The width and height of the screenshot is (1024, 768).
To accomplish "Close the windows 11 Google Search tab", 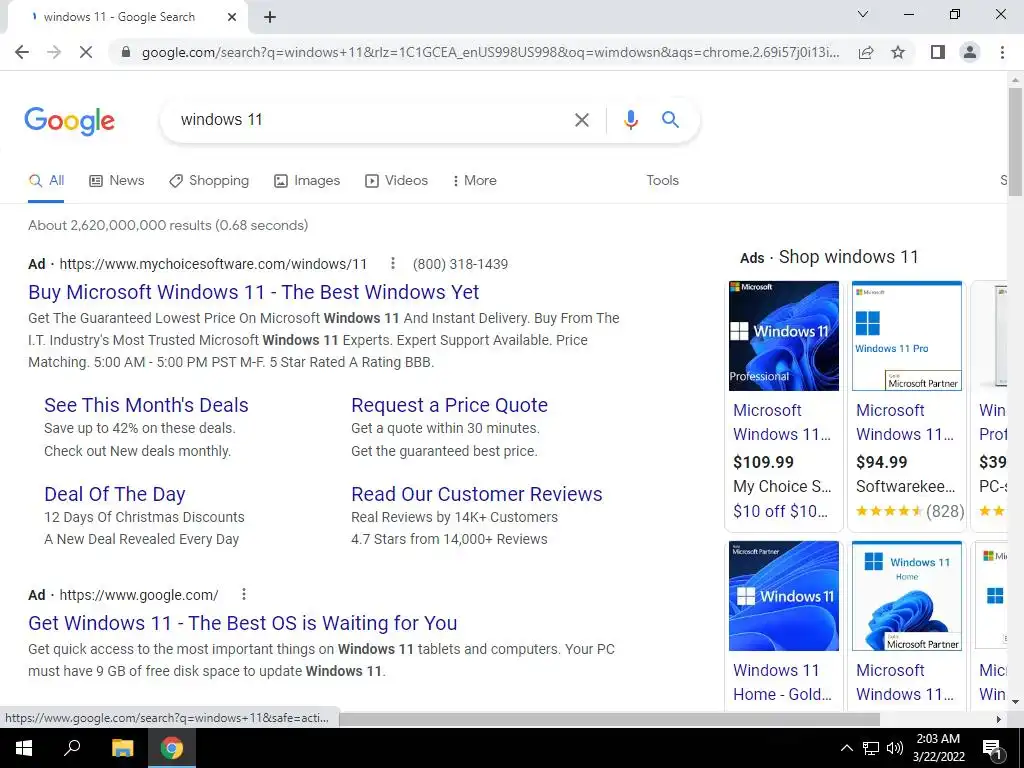I will coord(232,17).
